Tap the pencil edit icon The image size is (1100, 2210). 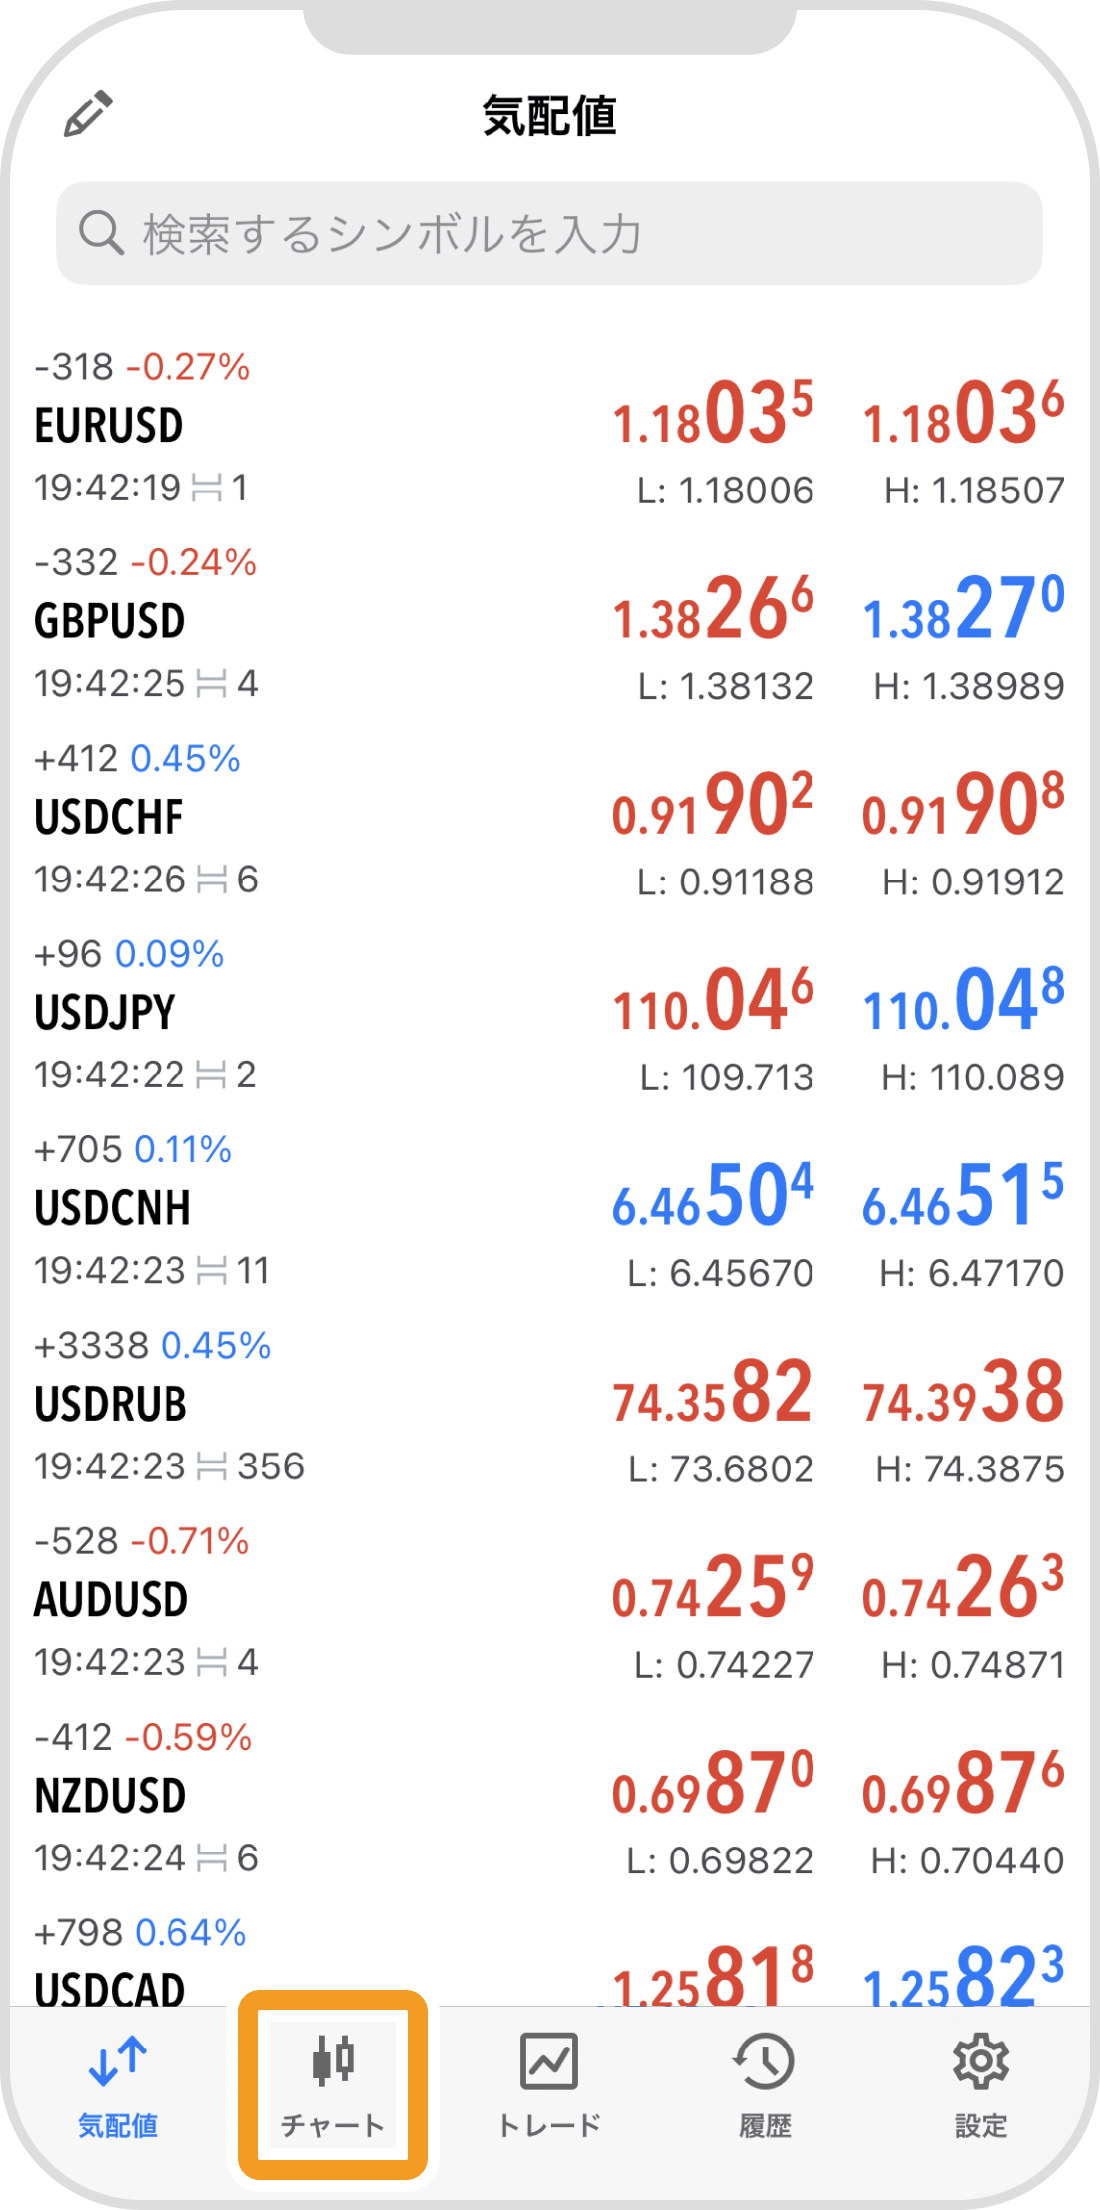coord(88,114)
